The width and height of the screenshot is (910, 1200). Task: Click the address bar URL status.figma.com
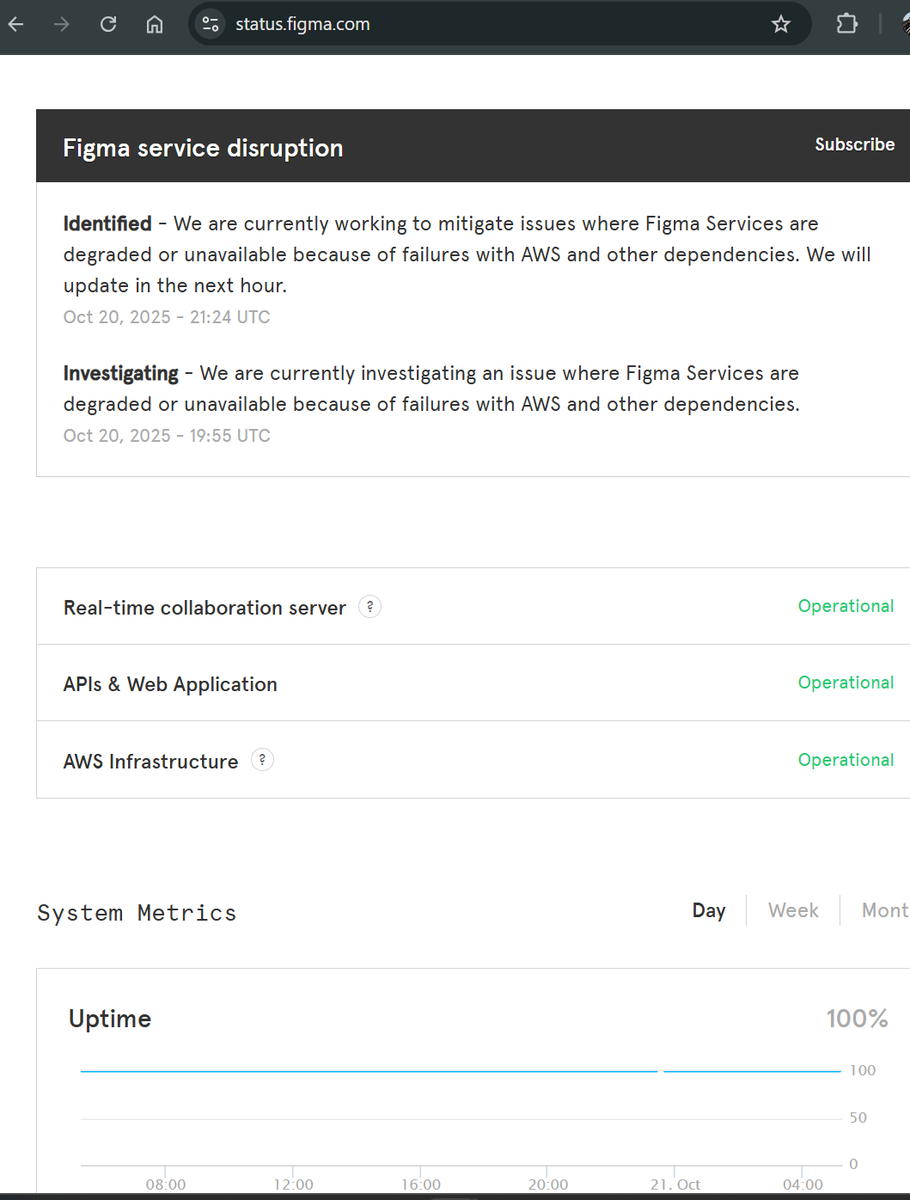(x=302, y=24)
